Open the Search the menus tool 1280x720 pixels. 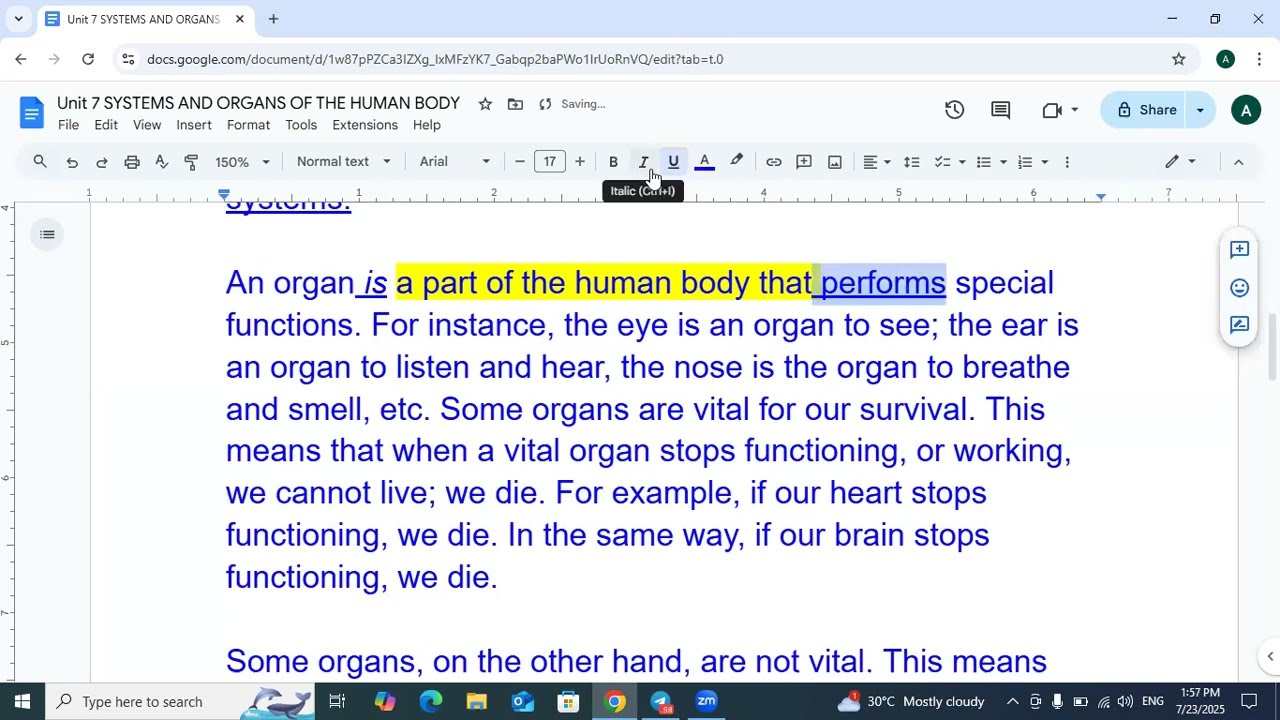coord(40,162)
